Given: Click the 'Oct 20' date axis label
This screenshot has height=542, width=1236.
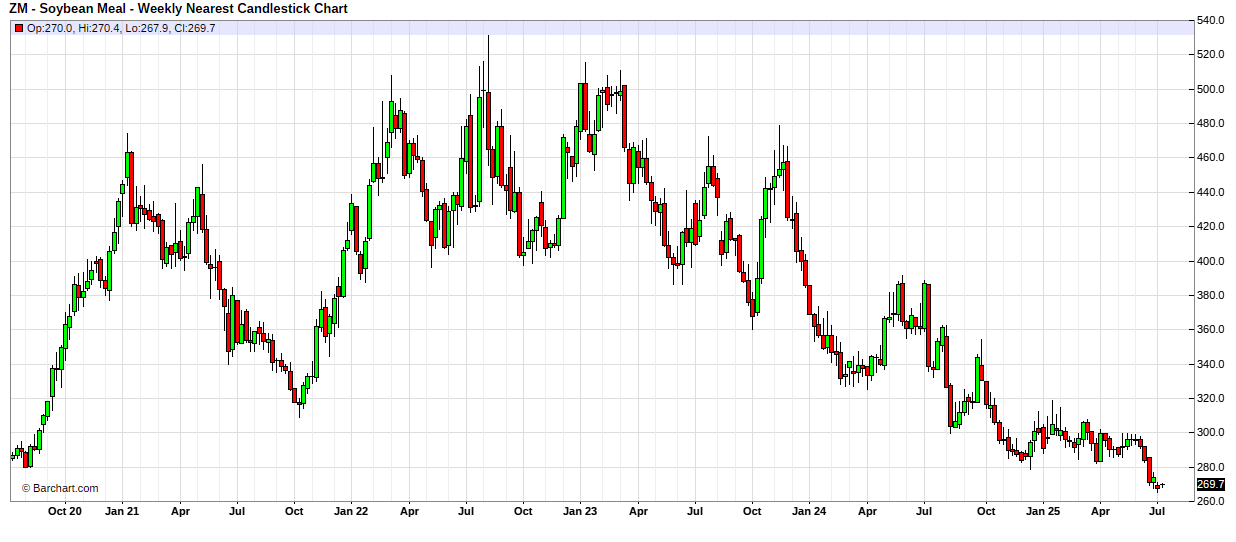Looking at the screenshot, I should 65,511.
